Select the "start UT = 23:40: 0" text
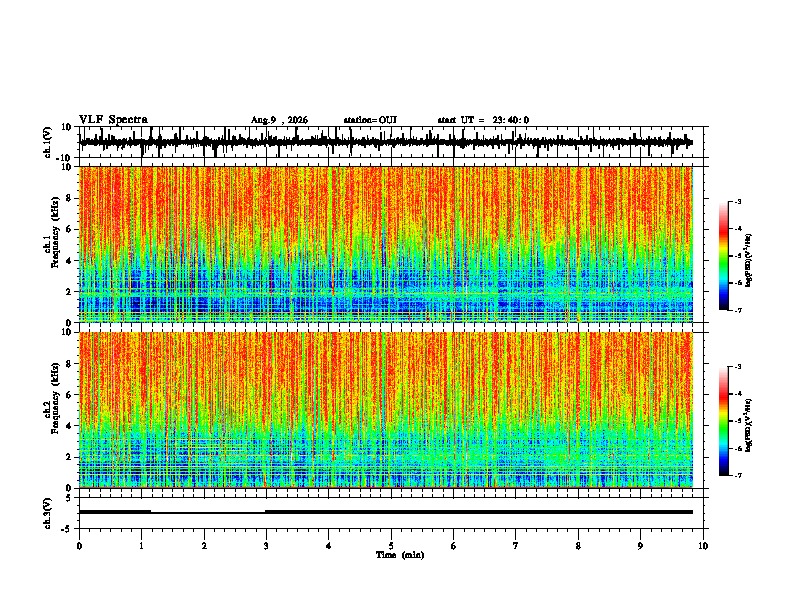This screenshot has height=612, width=792. click(483, 120)
